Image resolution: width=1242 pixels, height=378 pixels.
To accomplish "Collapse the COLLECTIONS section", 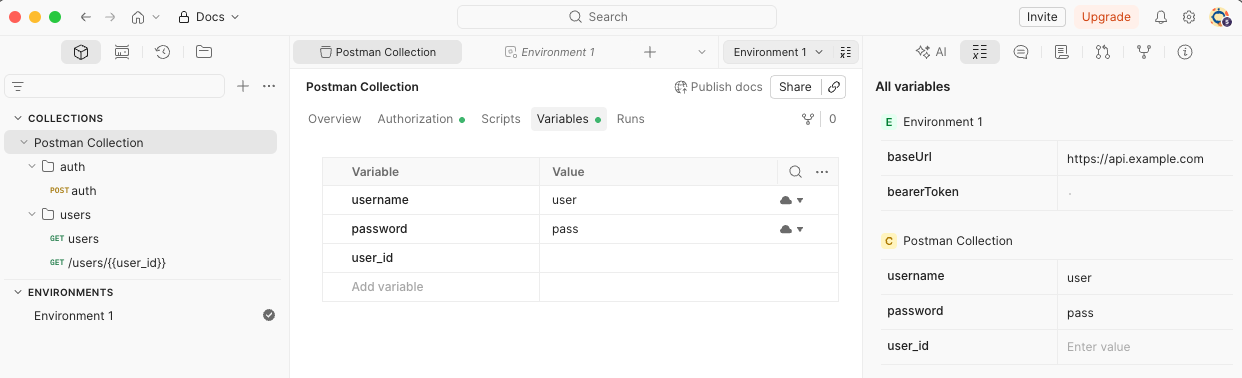I will [18, 118].
